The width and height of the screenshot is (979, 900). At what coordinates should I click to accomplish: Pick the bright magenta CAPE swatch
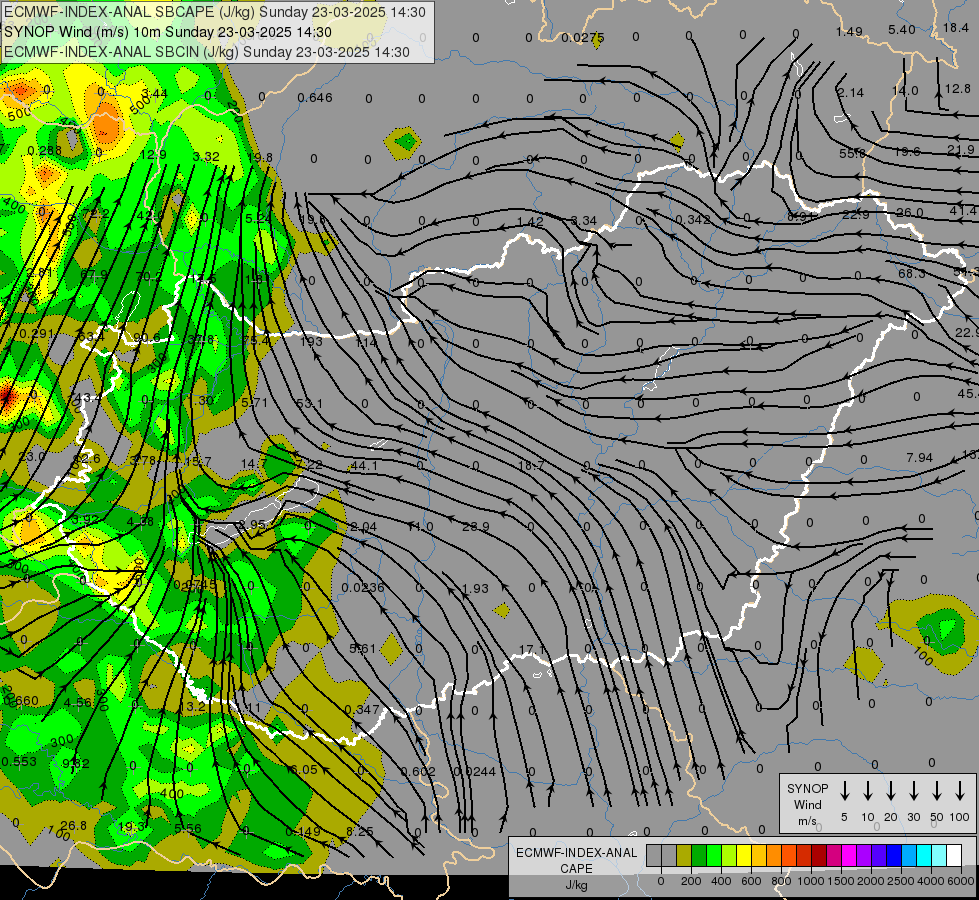click(849, 855)
